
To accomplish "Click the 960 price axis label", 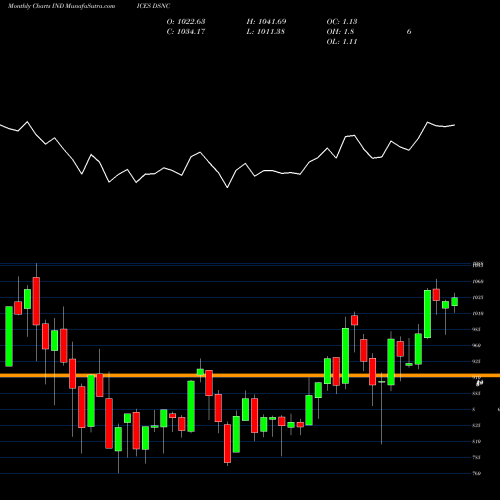I will coord(477,345).
